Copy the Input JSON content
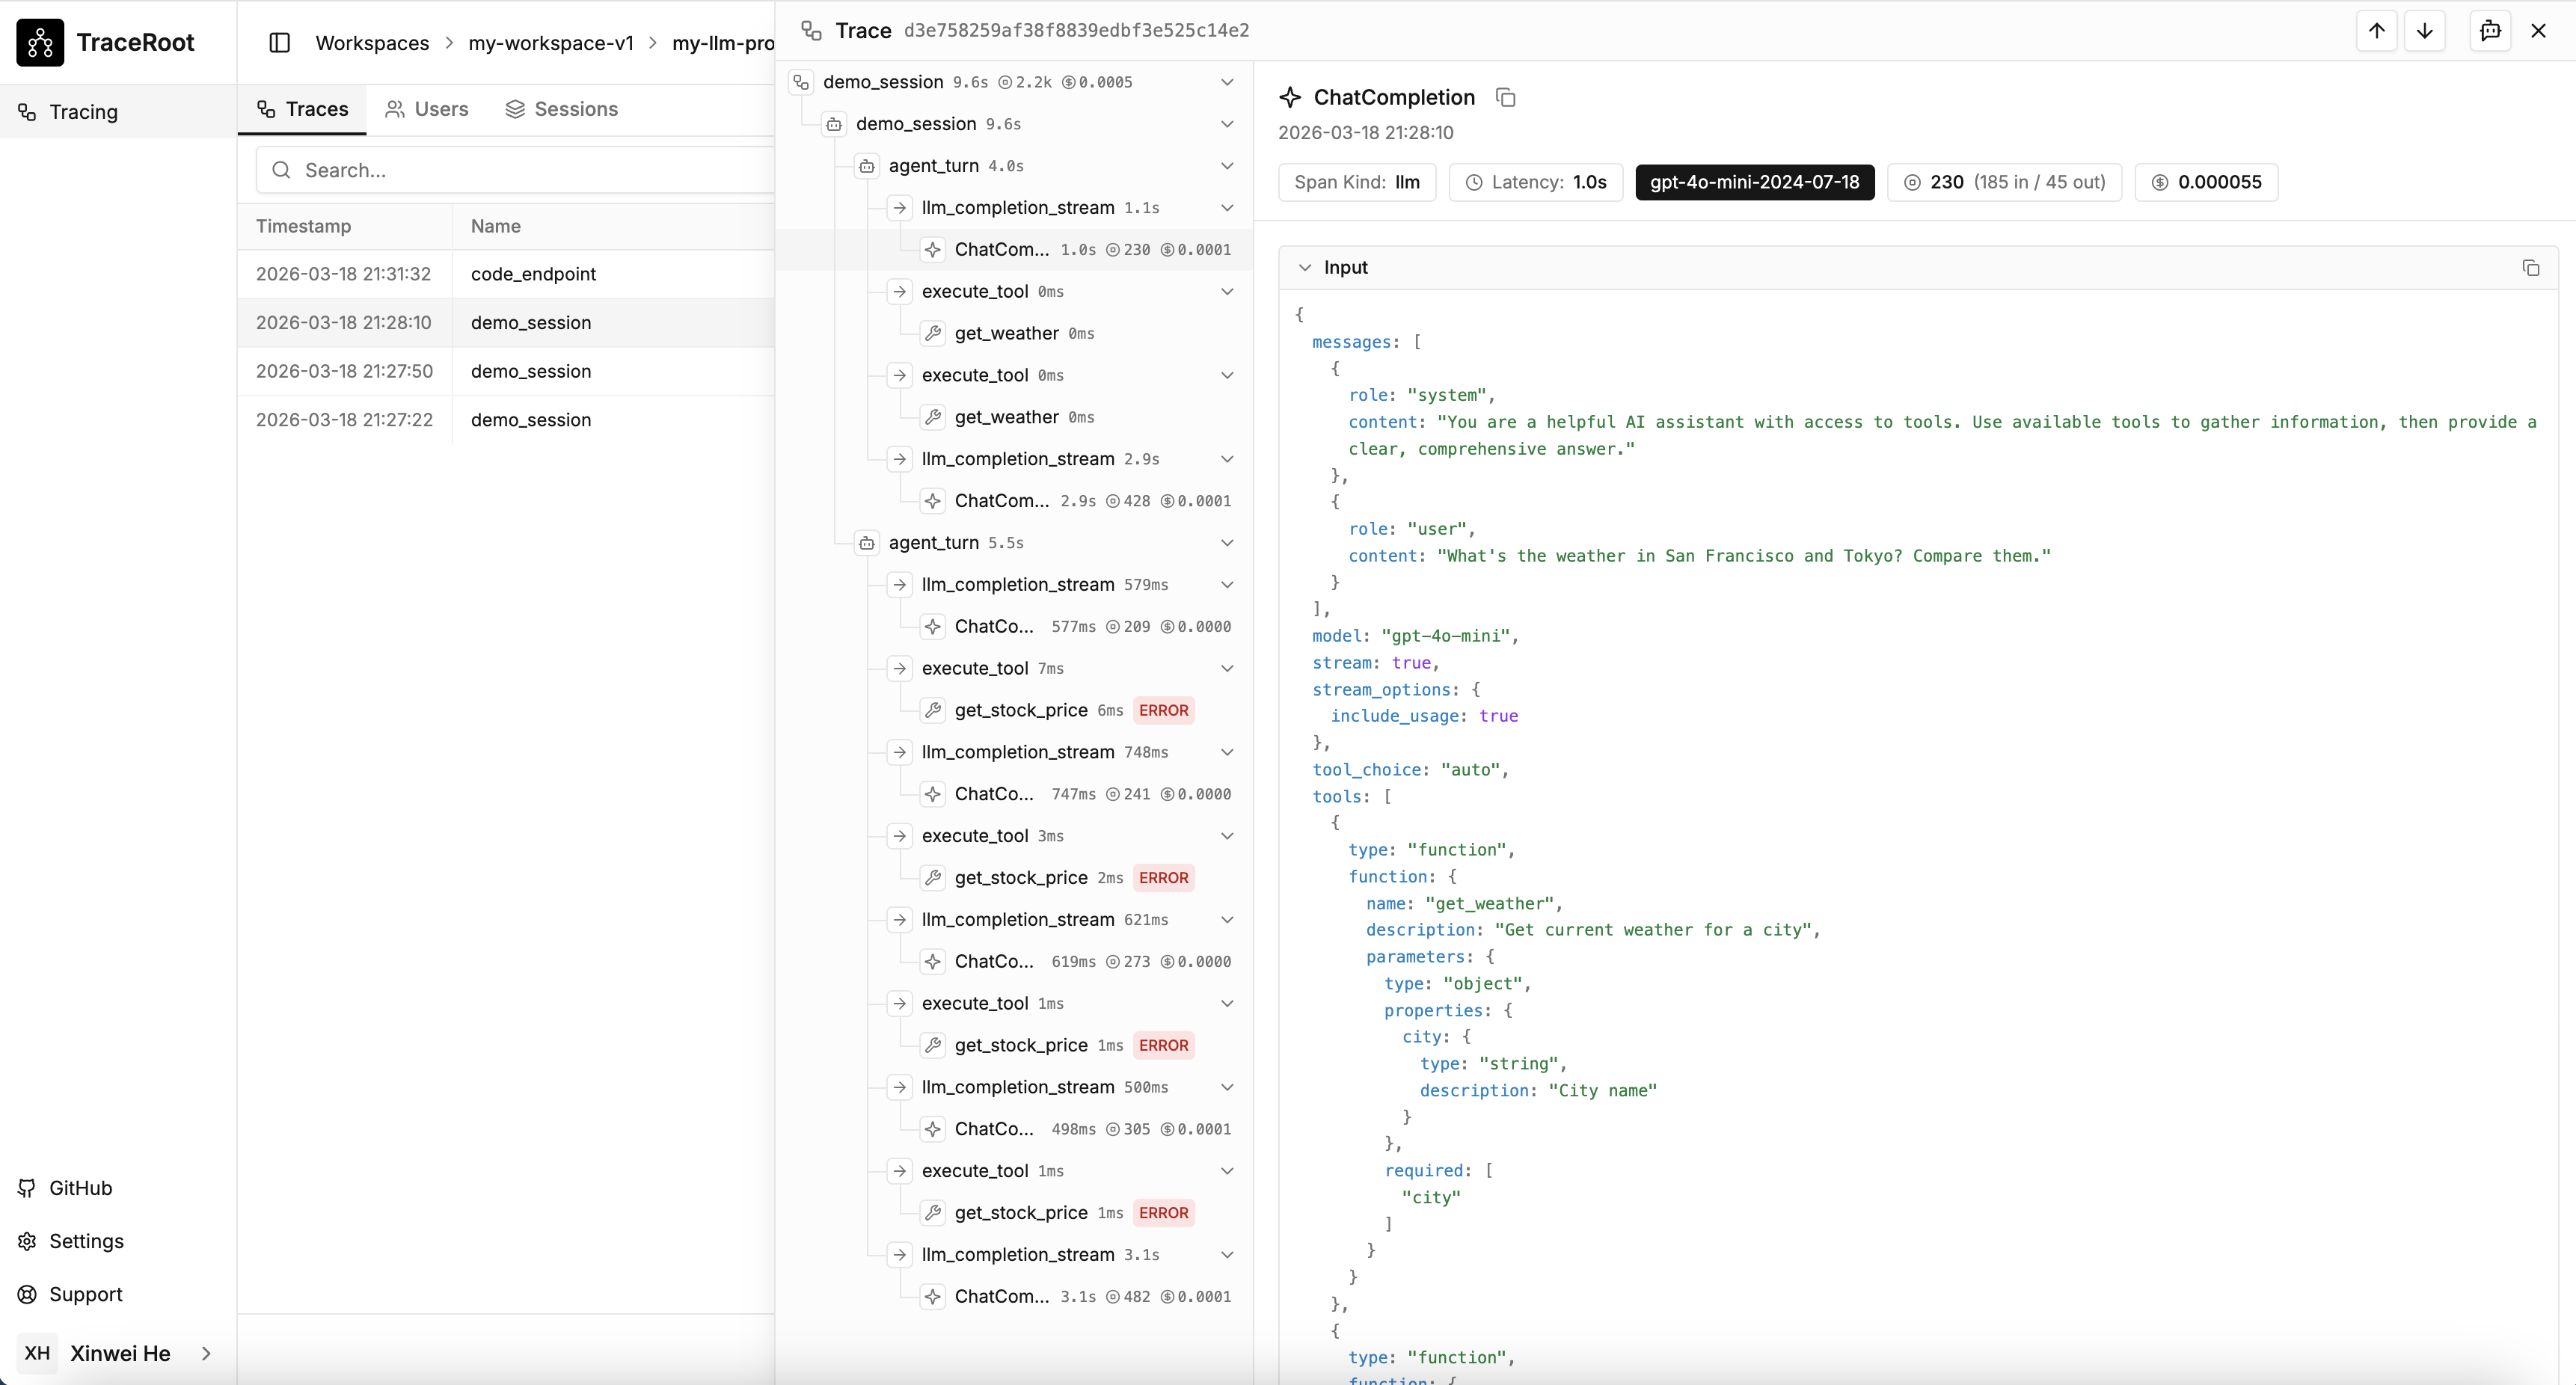This screenshot has width=2576, height=1385. (x=2530, y=267)
